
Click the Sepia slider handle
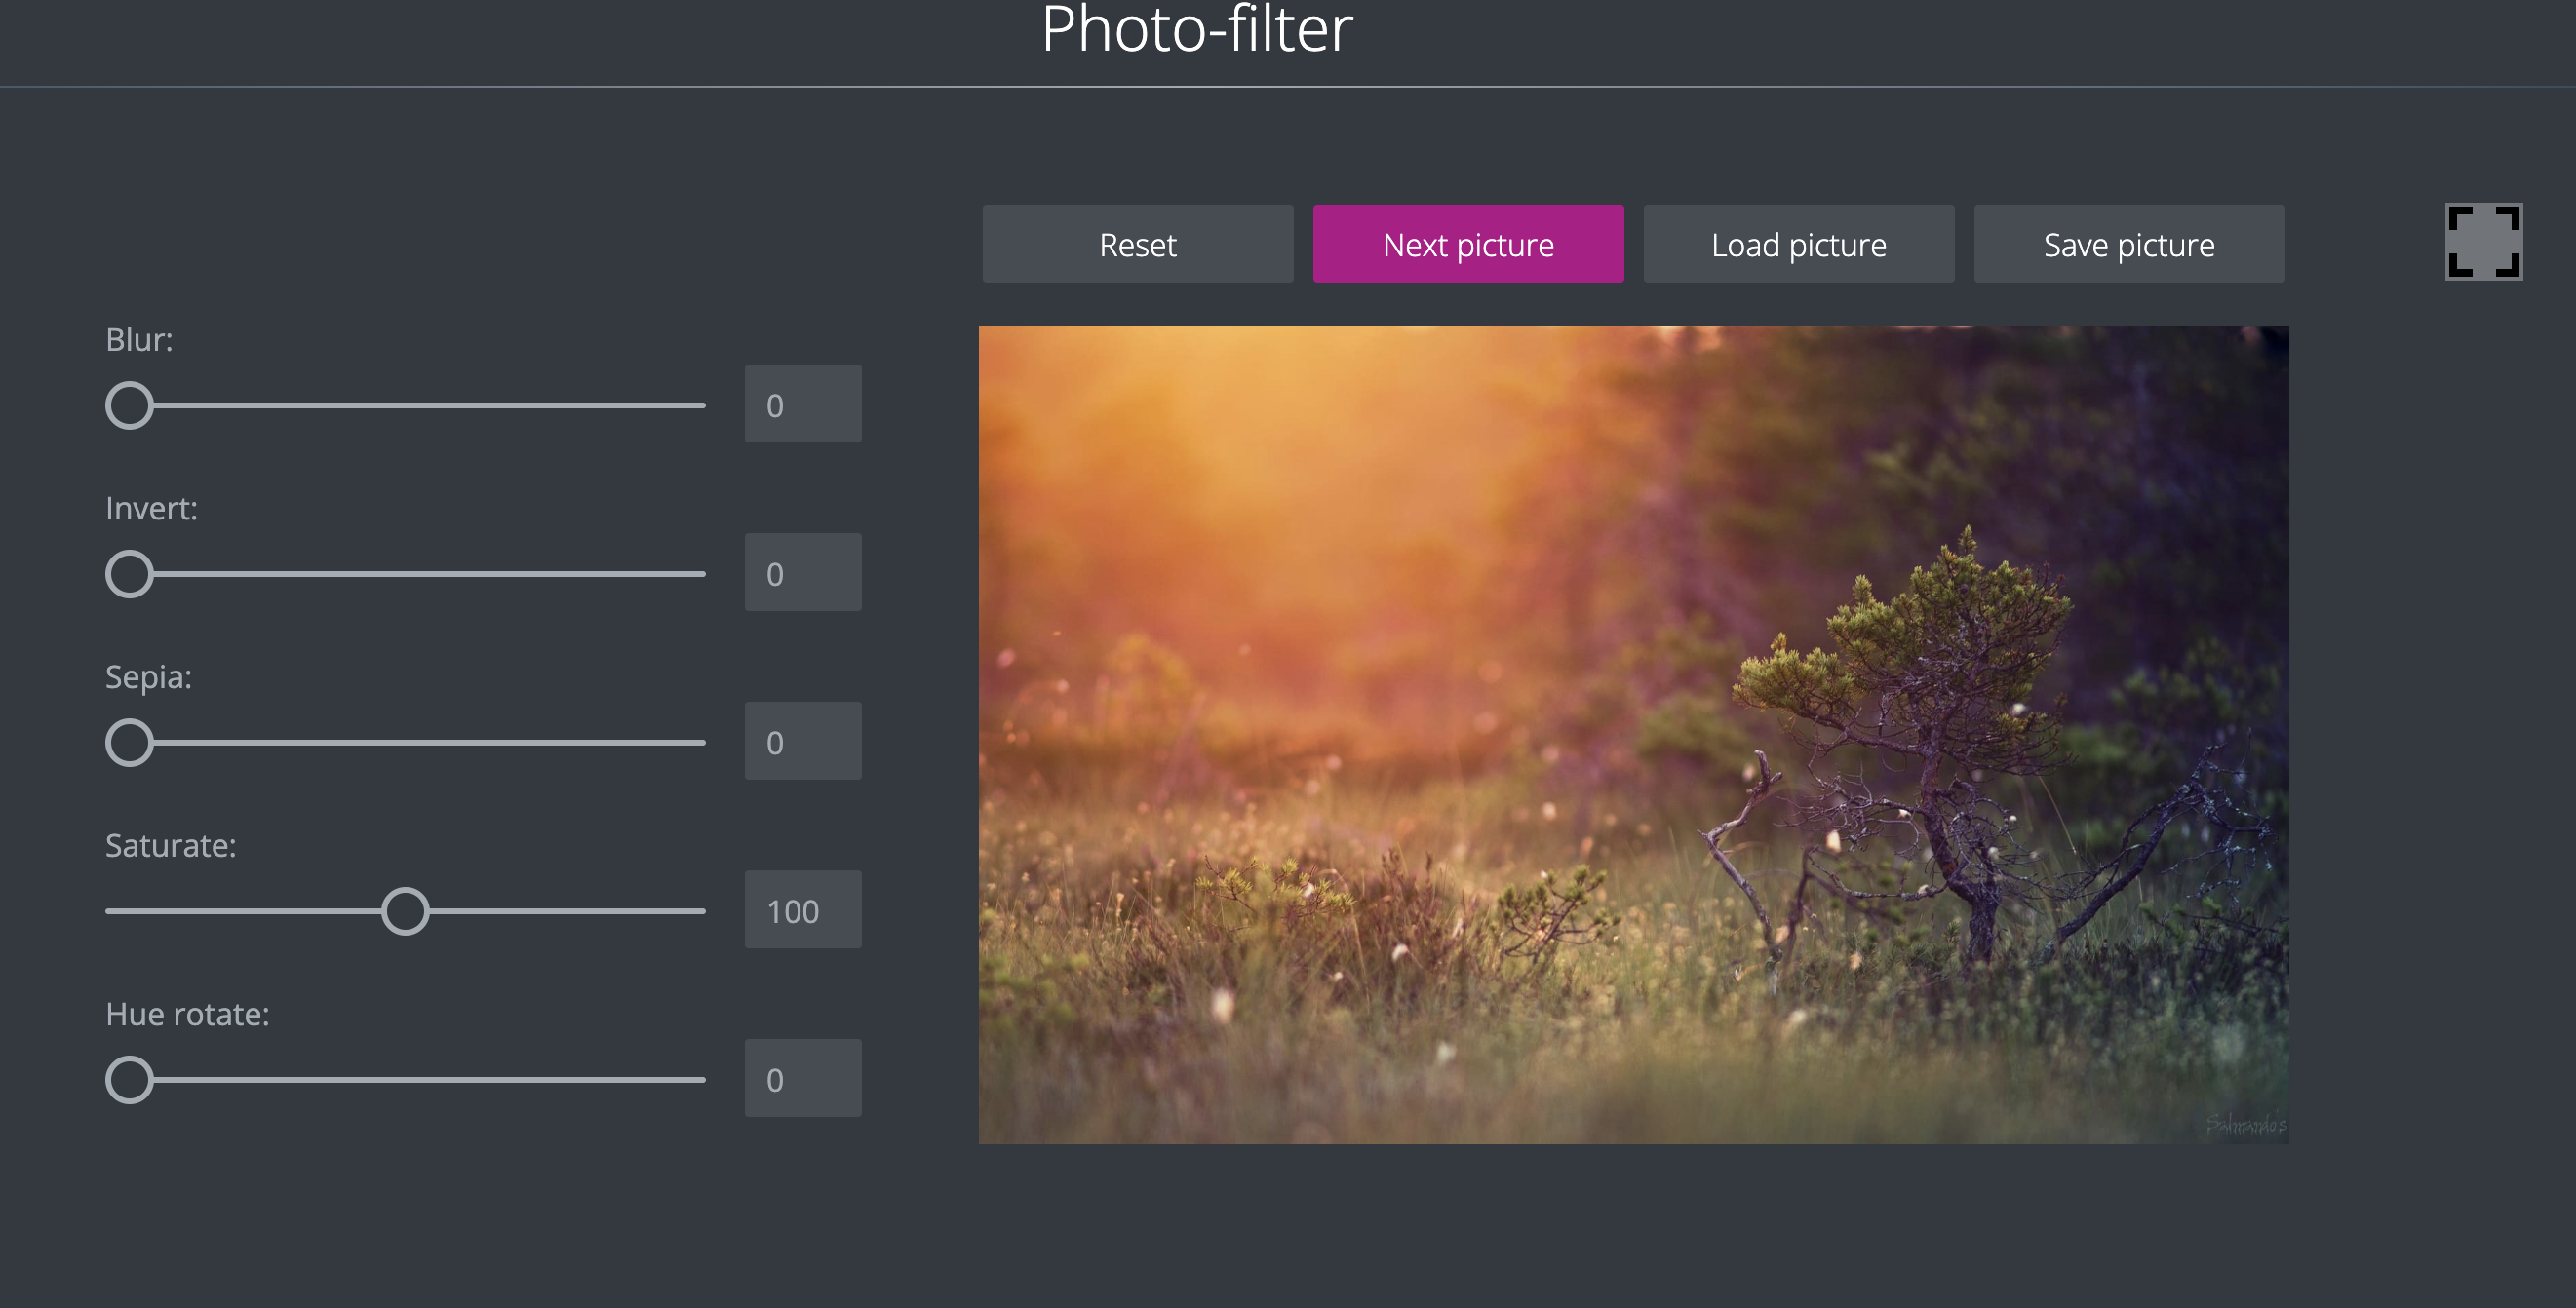(x=129, y=742)
